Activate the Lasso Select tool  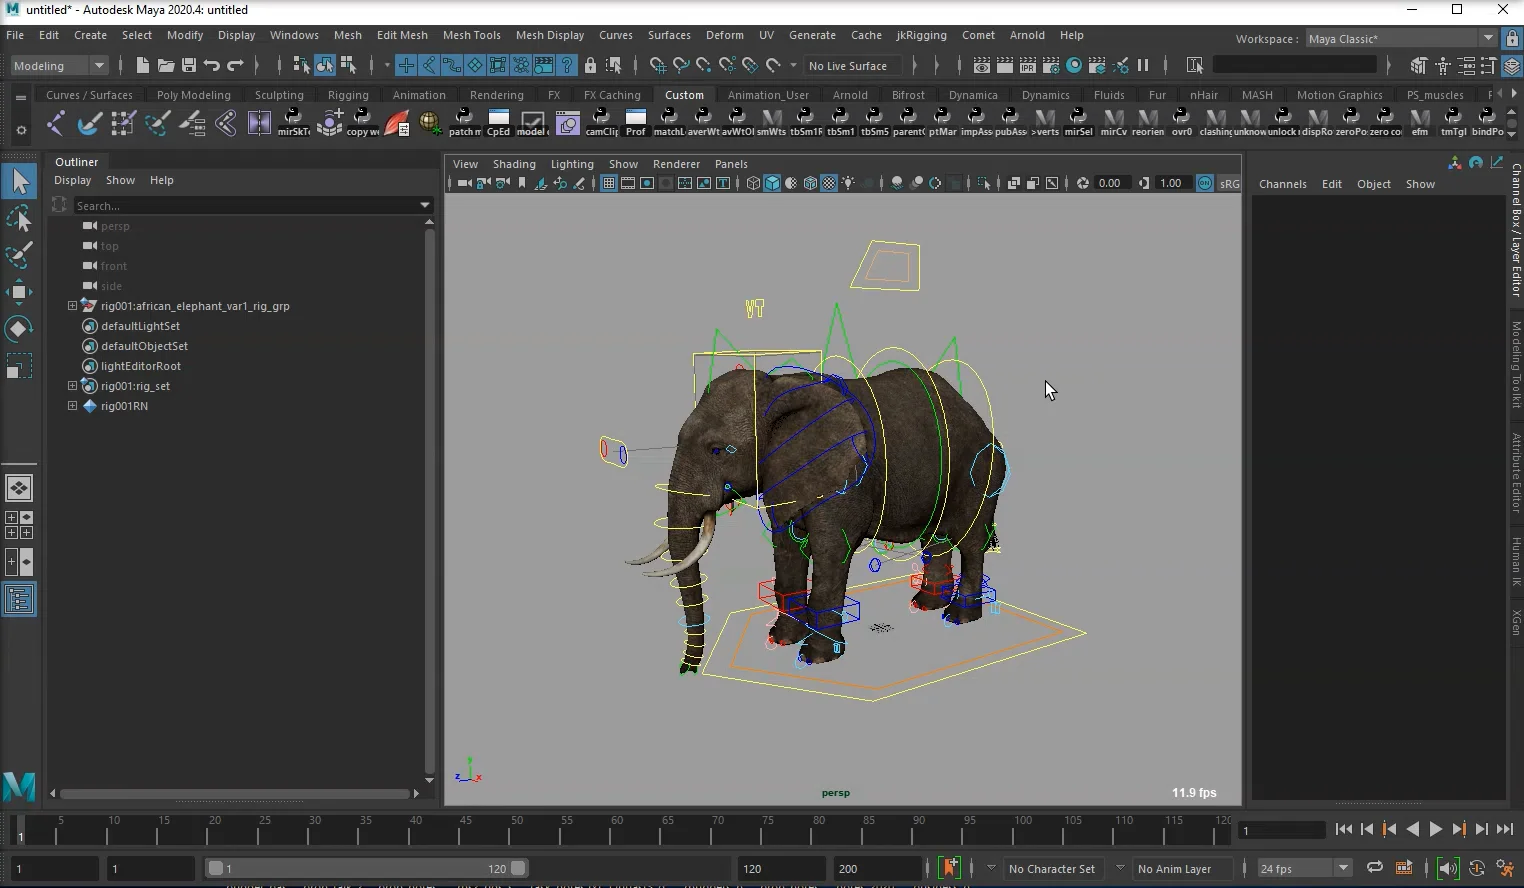click(x=19, y=218)
